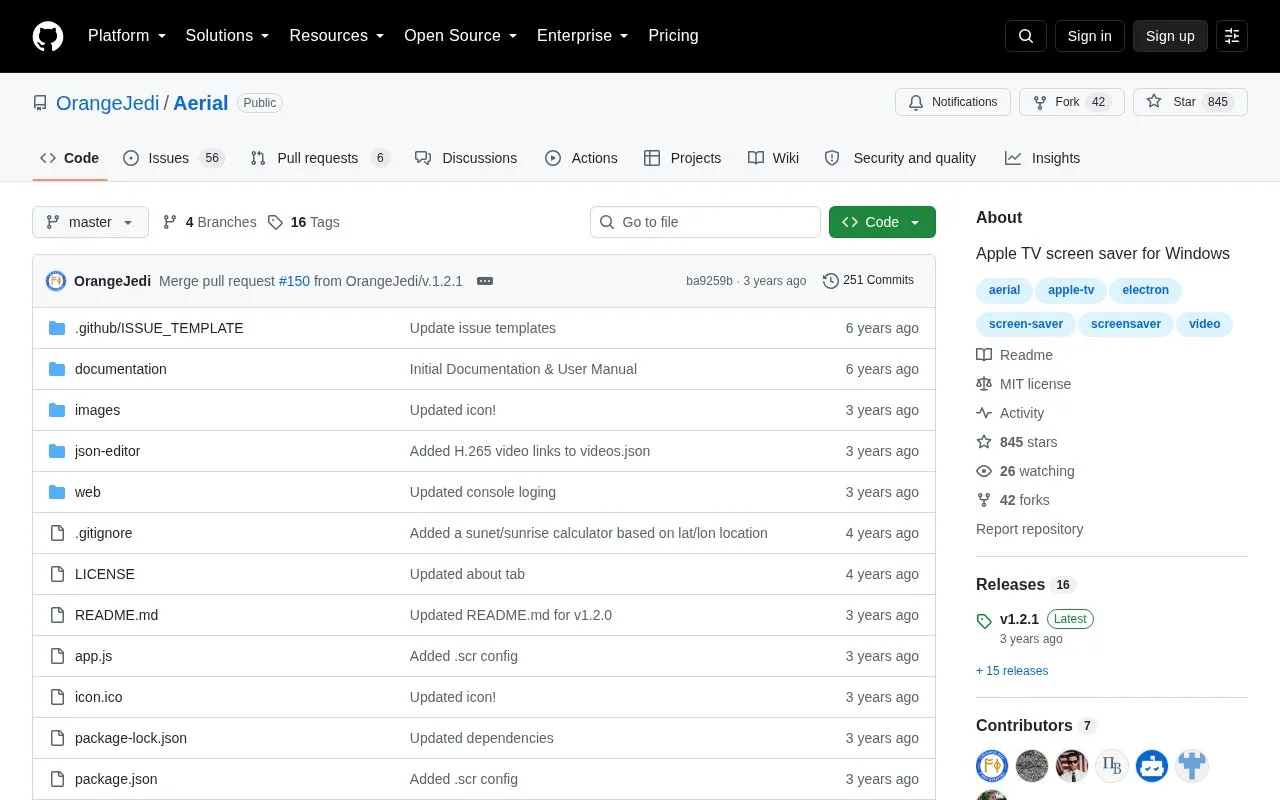Open OrangeJedi's avatar in commit bar
Viewport: 1280px width, 800px height.
point(56,281)
